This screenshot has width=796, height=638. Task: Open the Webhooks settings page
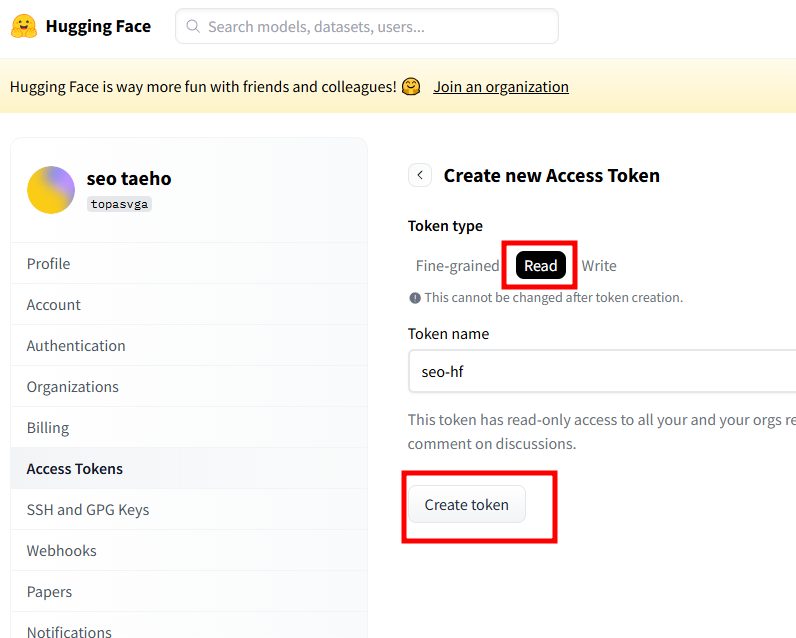coord(61,551)
